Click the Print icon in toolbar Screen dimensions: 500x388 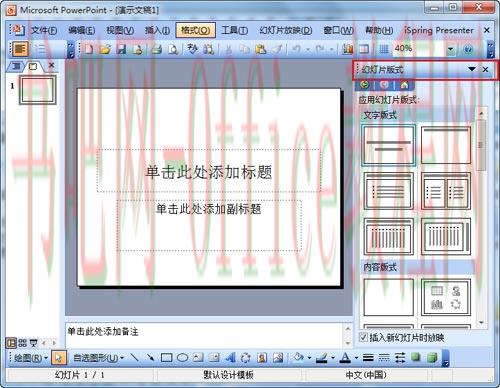click(157, 49)
